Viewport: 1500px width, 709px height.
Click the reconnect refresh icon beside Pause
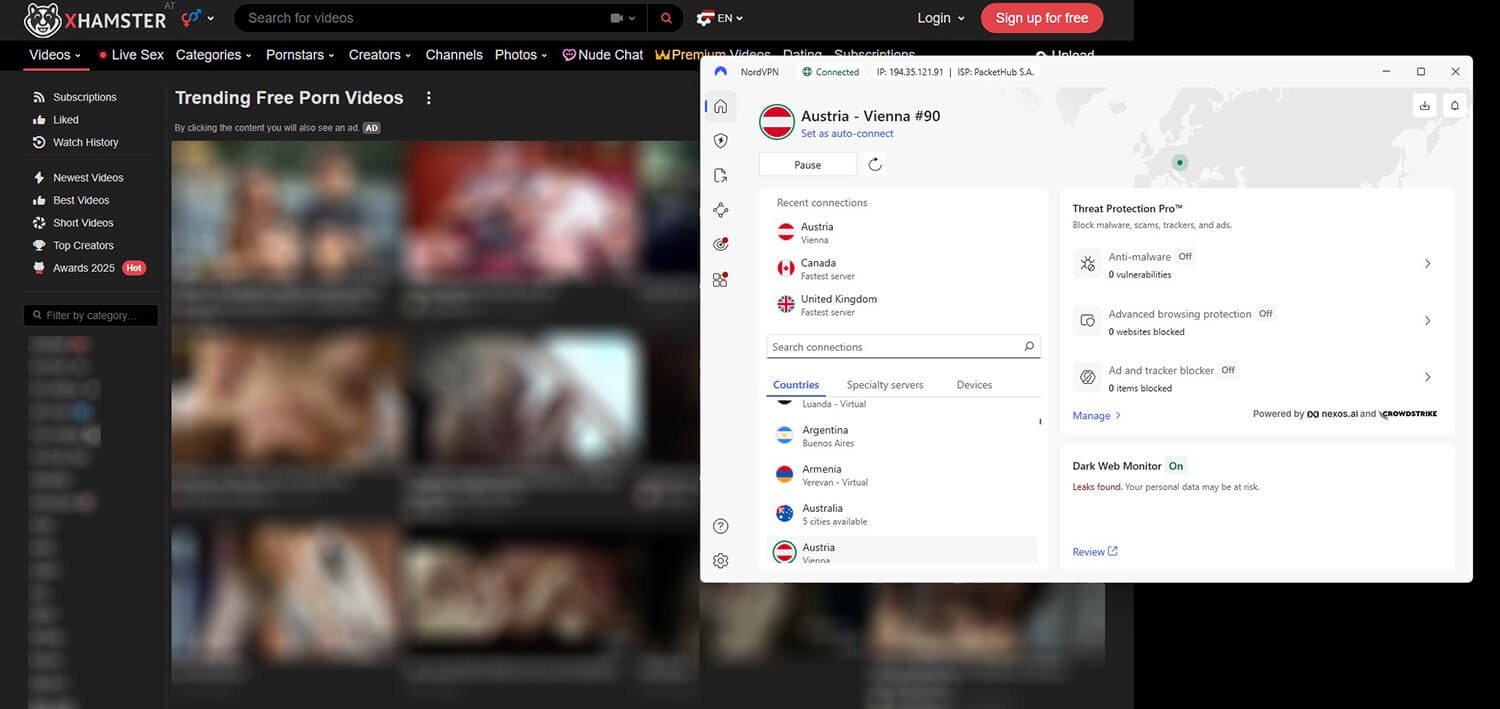(x=875, y=165)
